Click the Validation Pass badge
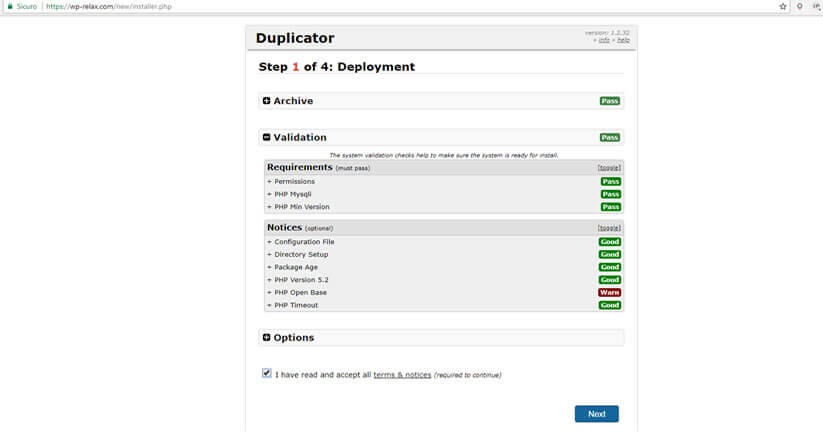823x432 pixels. pos(609,138)
